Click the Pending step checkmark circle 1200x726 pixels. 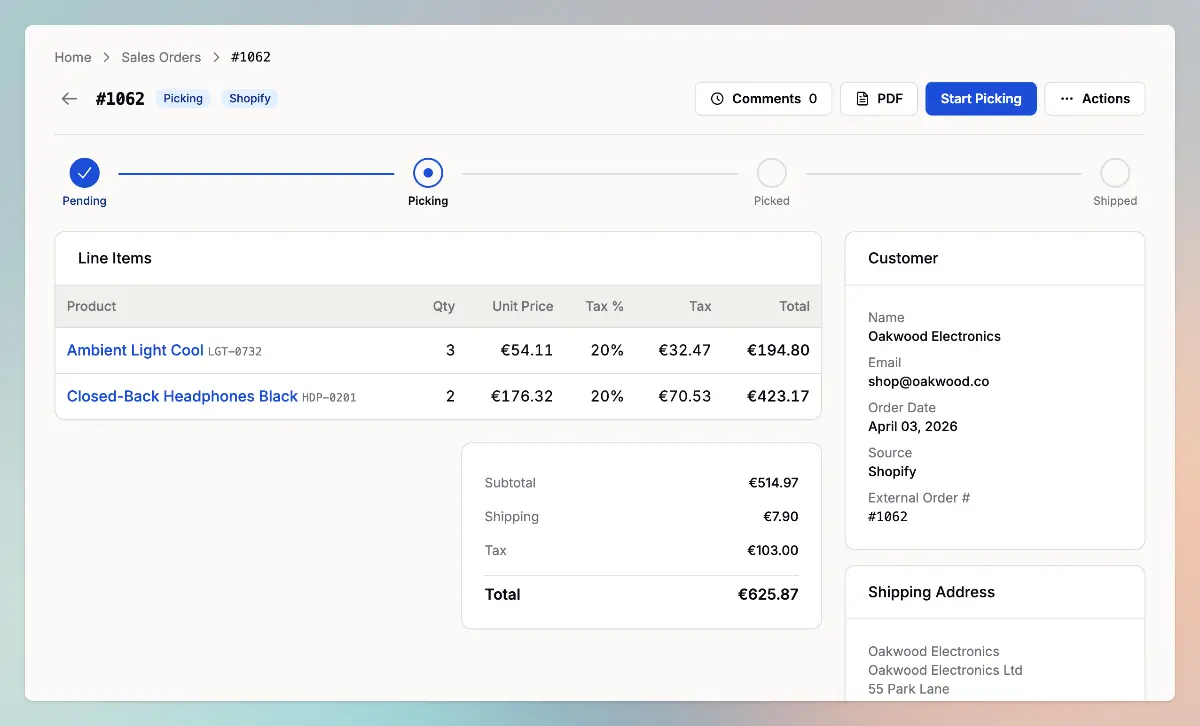pyautogui.click(x=84, y=173)
